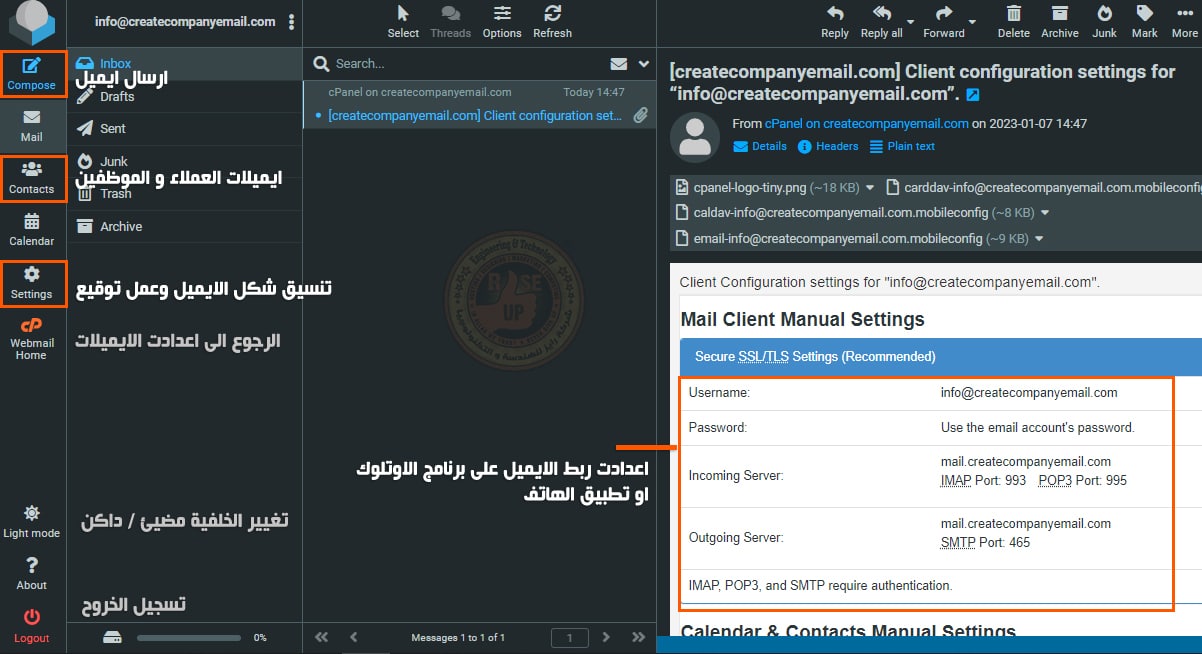Image resolution: width=1202 pixels, height=654 pixels.
Task: Open the Settings gear in sidebar
Action: (x=32, y=283)
